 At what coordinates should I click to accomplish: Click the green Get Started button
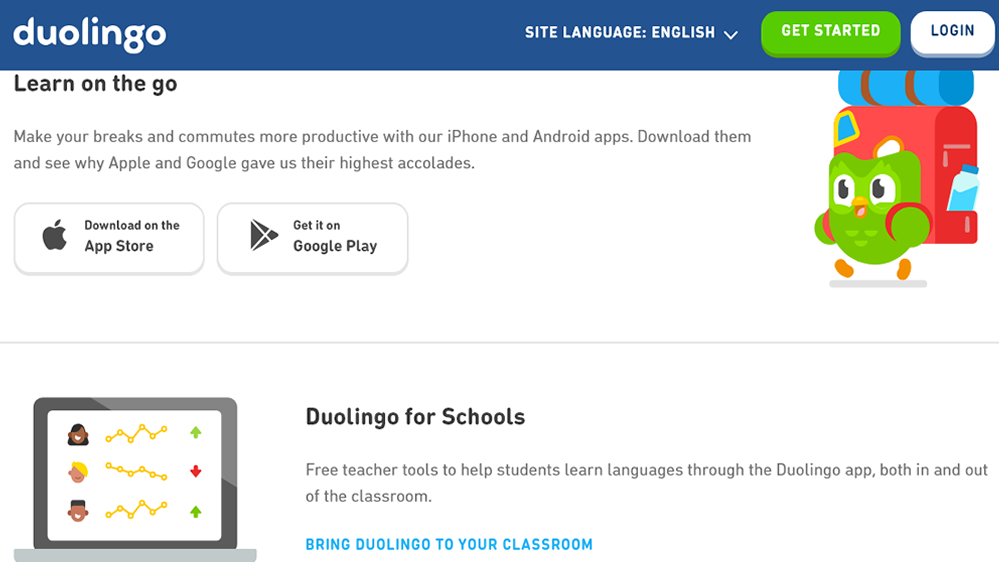click(830, 32)
